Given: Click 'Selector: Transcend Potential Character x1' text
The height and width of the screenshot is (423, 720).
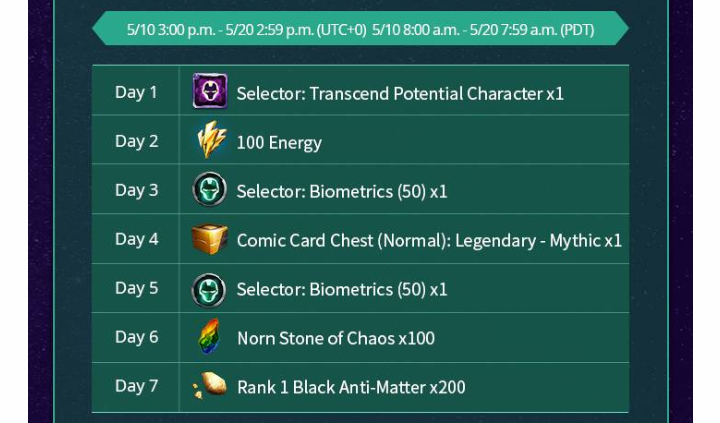Looking at the screenshot, I should [400, 94].
